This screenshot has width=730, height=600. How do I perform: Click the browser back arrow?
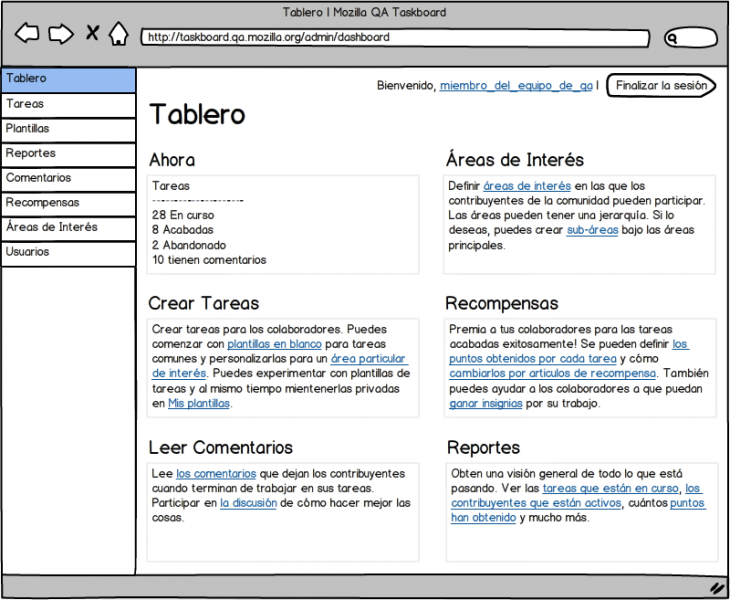[x=27, y=34]
